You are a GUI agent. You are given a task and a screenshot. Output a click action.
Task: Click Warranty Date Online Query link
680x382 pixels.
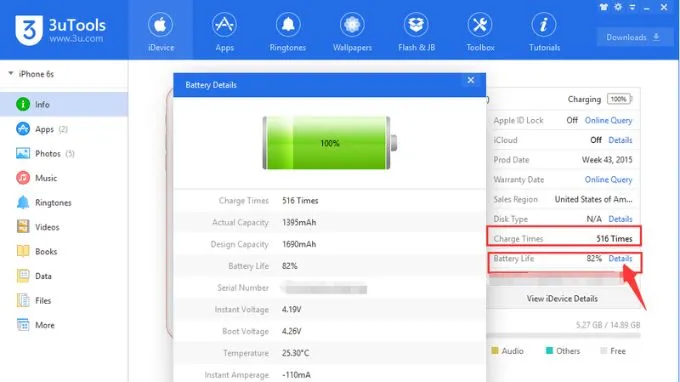pos(608,180)
